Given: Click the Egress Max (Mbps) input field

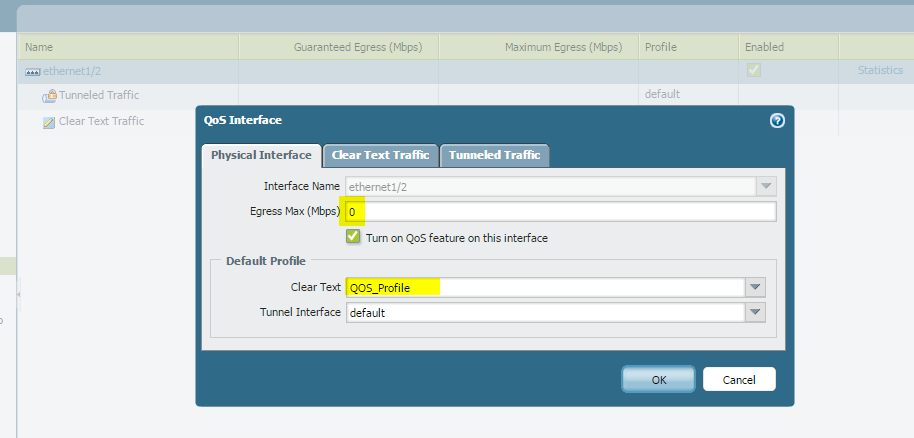Looking at the screenshot, I should point(561,212).
